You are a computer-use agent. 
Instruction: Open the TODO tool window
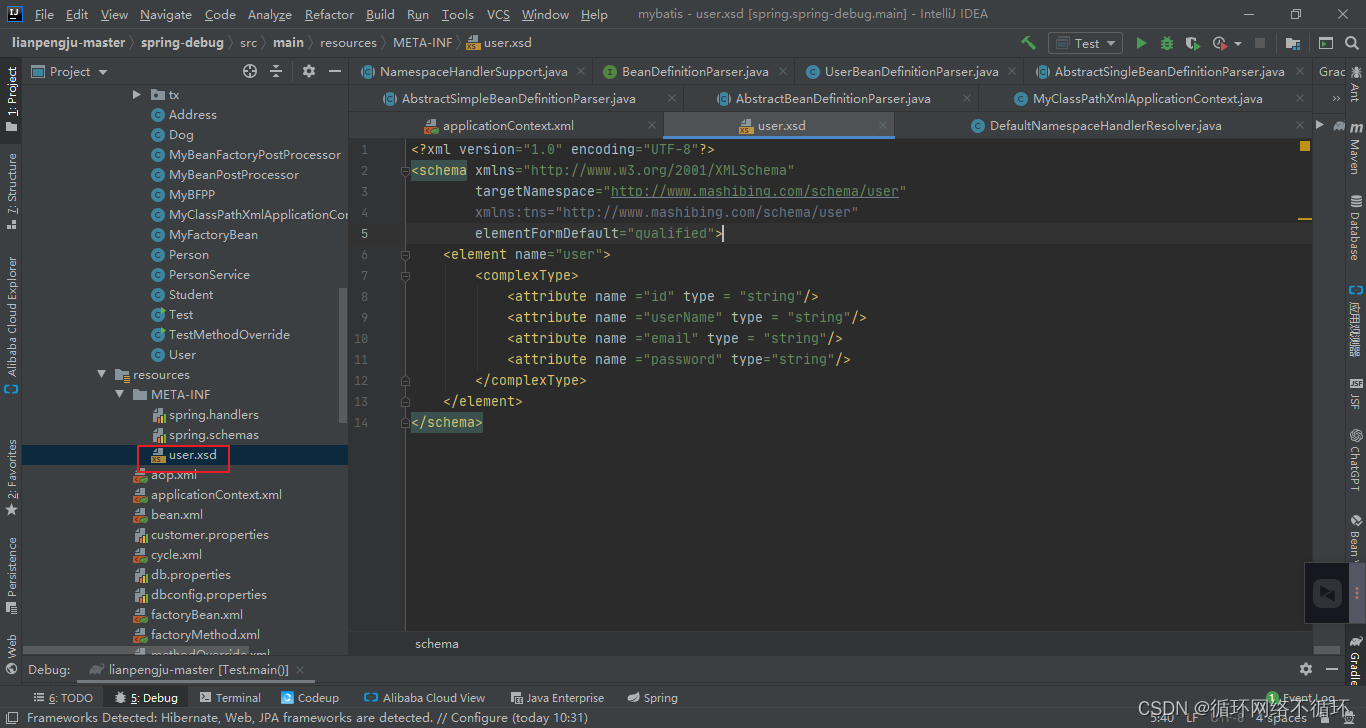63,698
